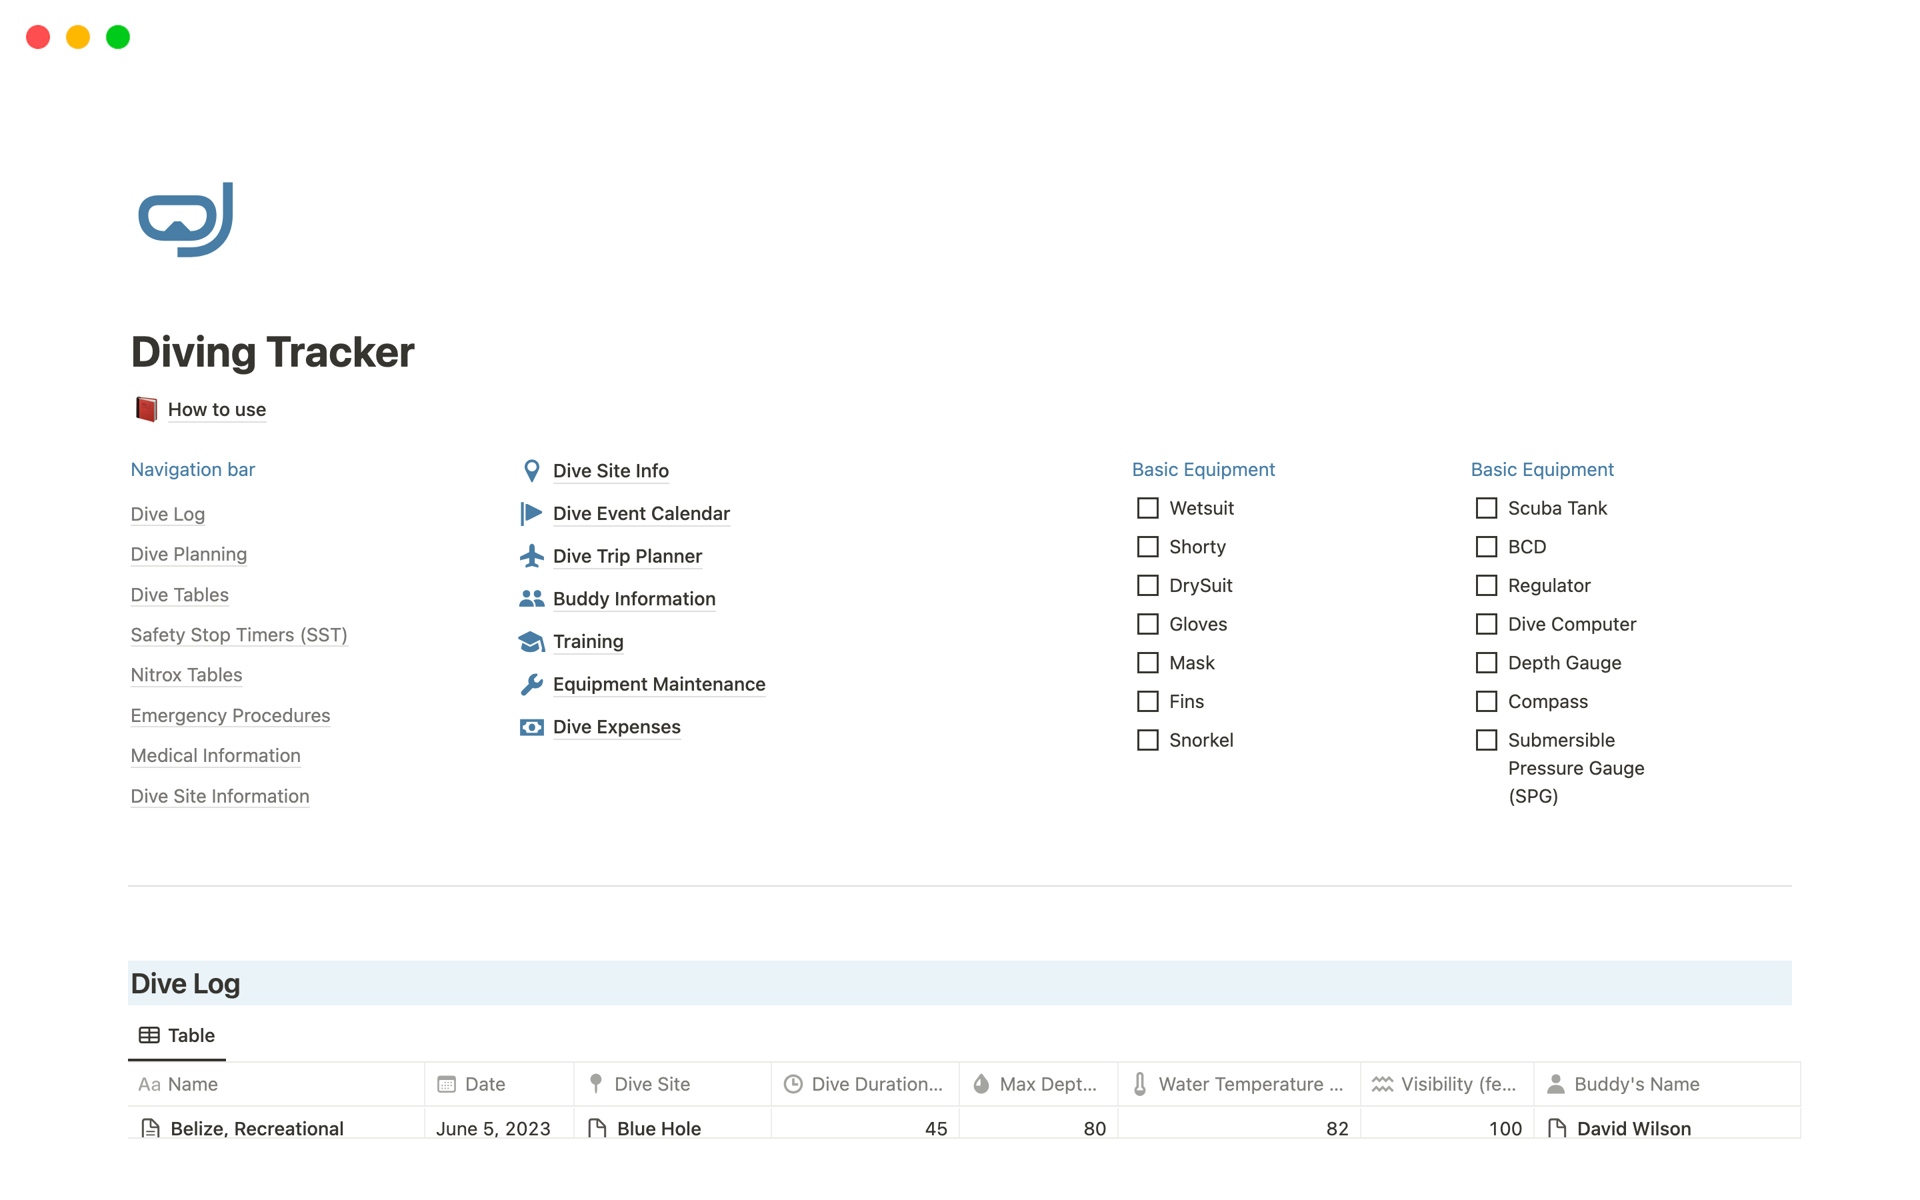Check the Wetsuit checkbox
1920x1200 pixels.
[x=1147, y=508]
